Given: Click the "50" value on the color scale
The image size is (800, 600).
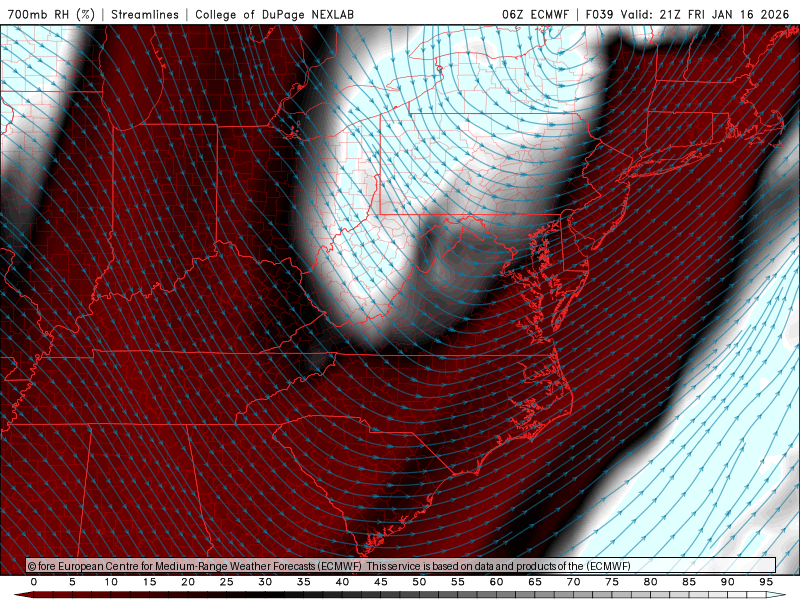Looking at the screenshot, I should (419, 582).
